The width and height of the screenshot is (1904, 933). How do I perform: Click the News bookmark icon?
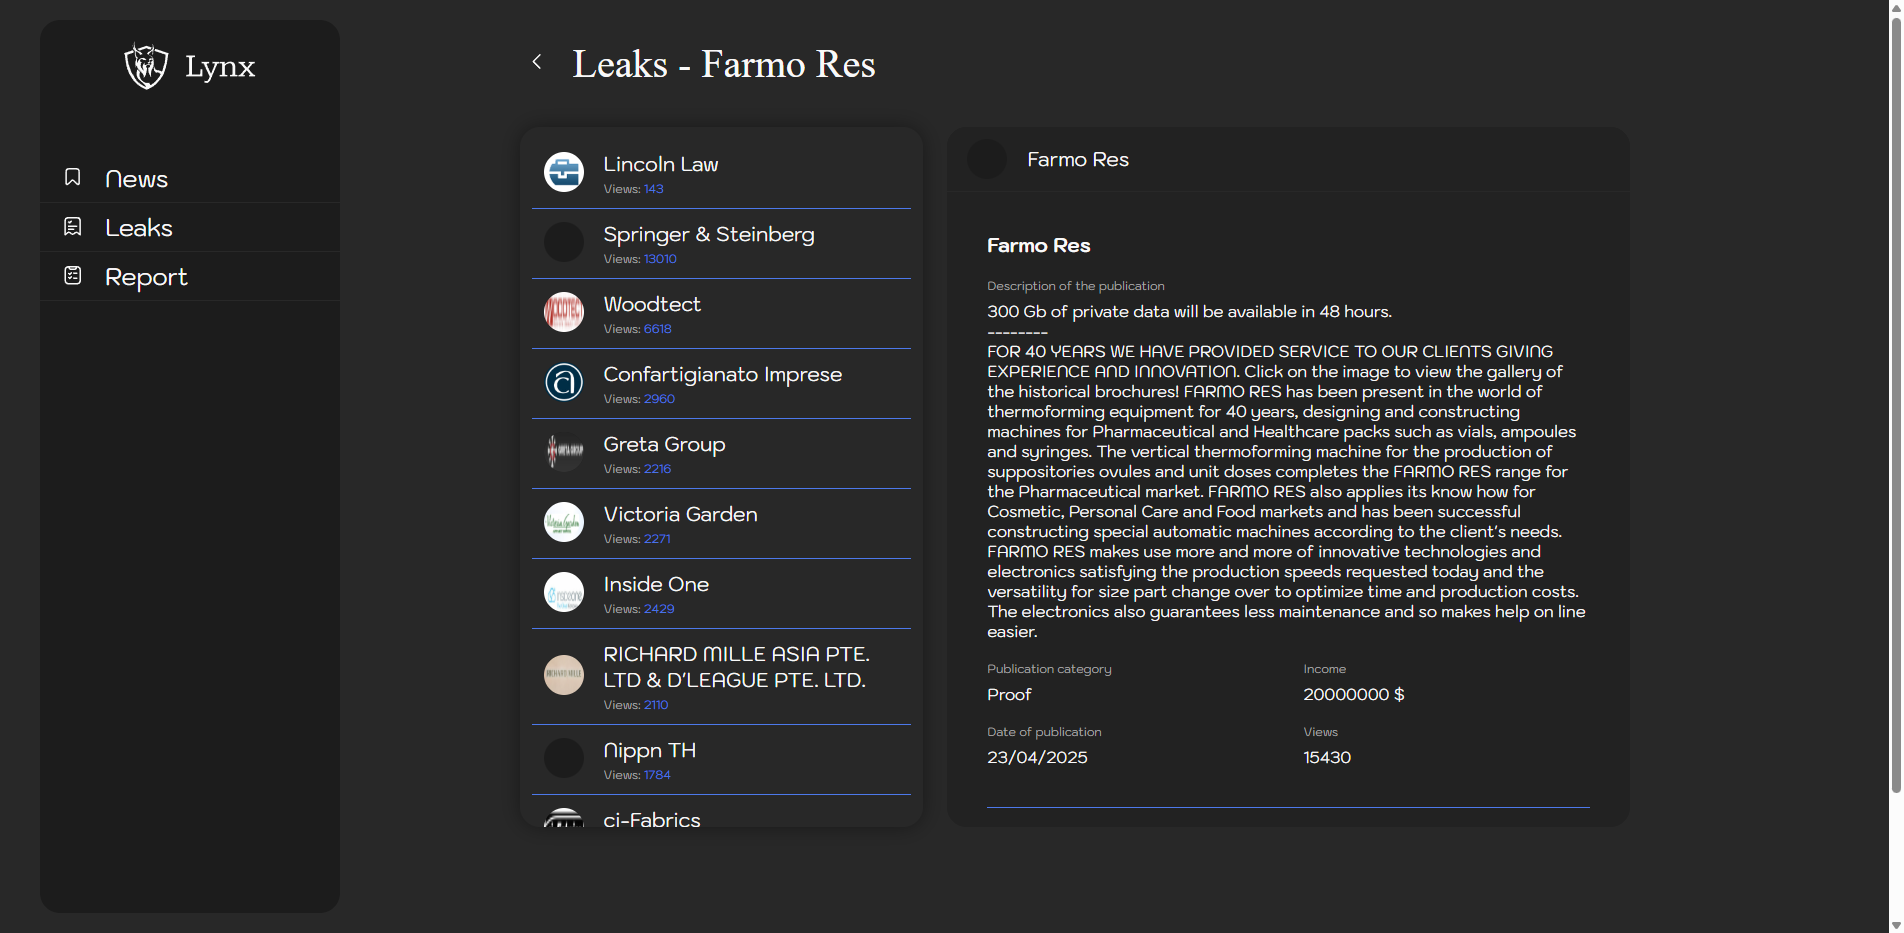point(73,178)
